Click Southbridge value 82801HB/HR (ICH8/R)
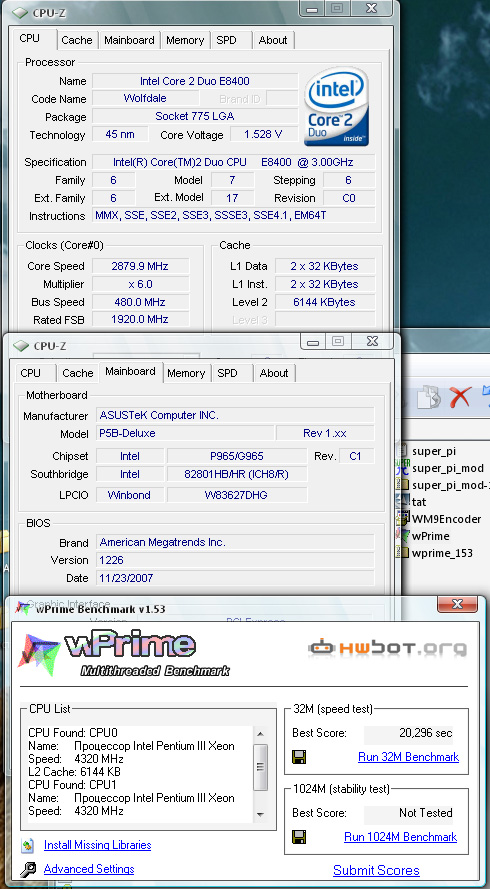This screenshot has height=889, width=490. coord(236,474)
